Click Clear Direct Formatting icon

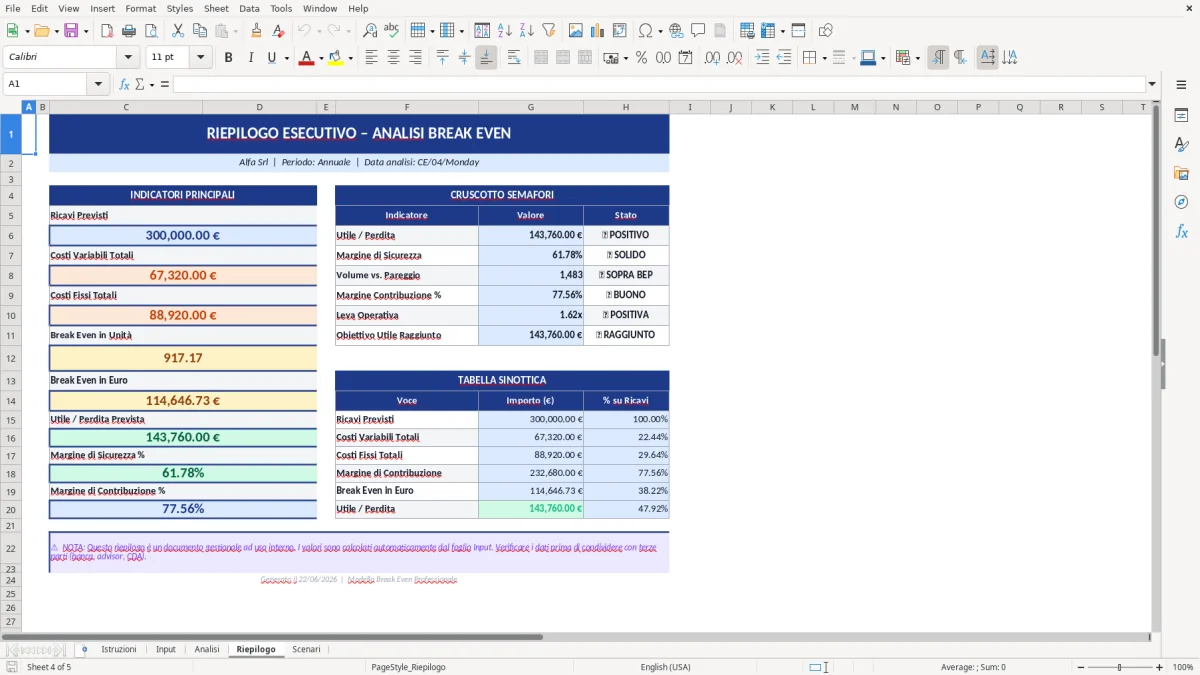click(278, 31)
